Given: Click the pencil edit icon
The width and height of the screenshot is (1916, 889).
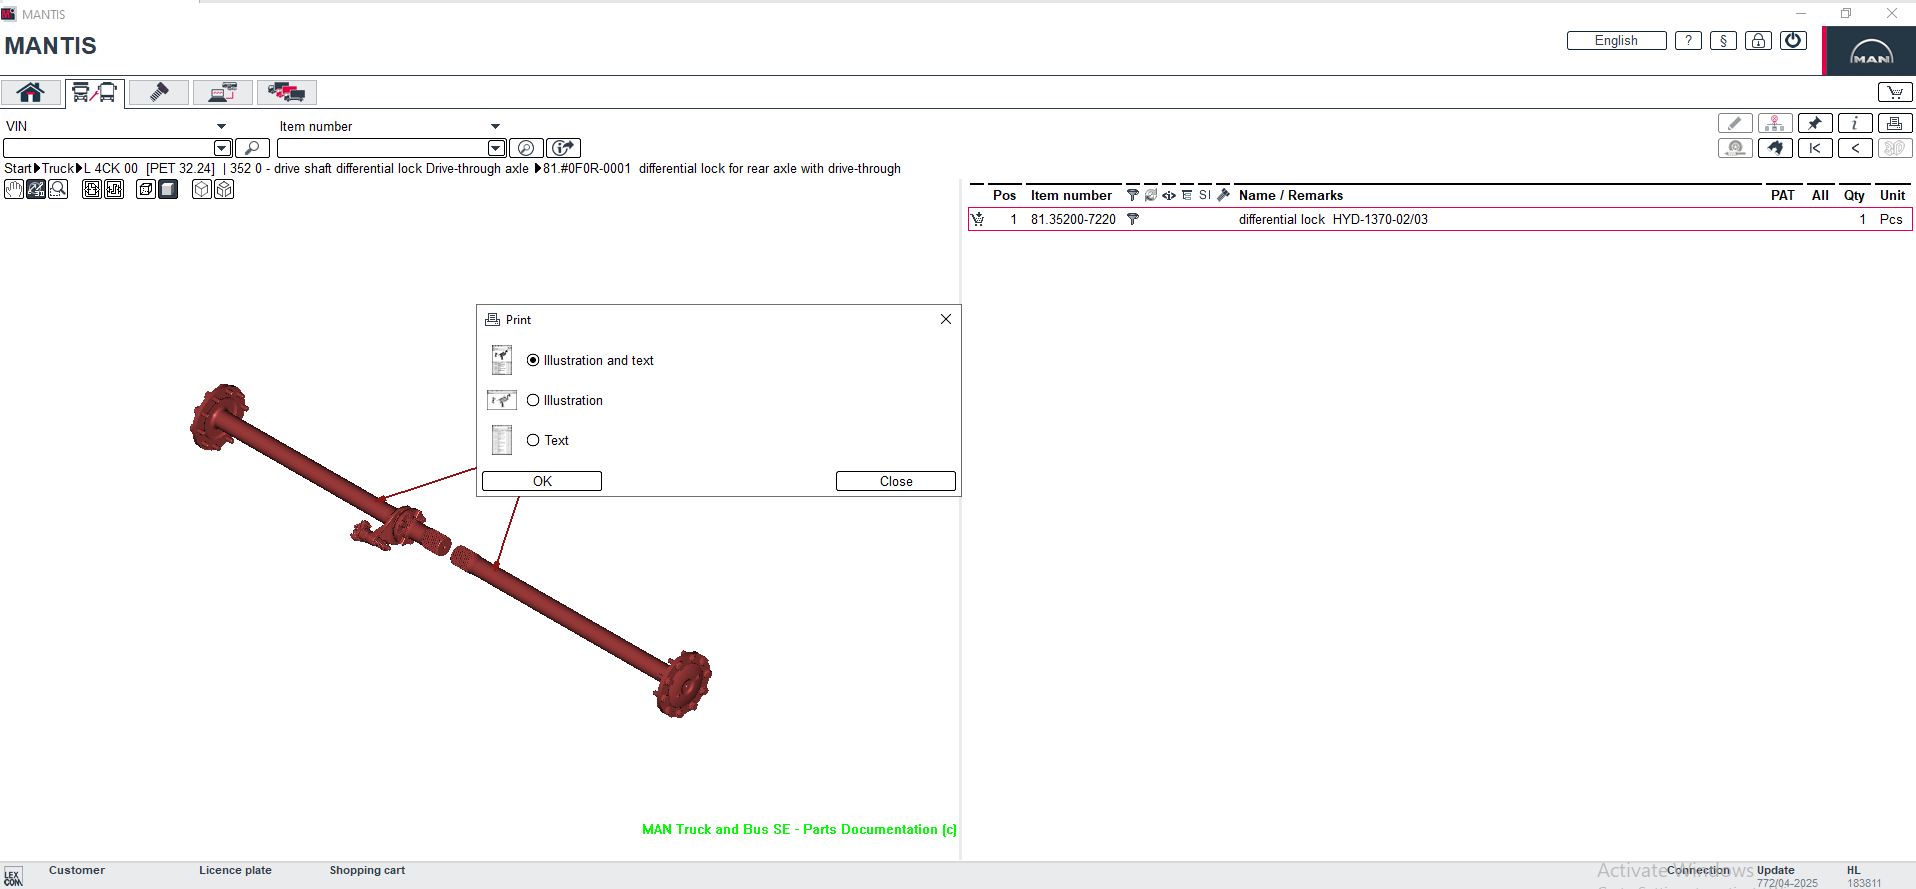Looking at the screenshot, I should tap(1735, 123).
